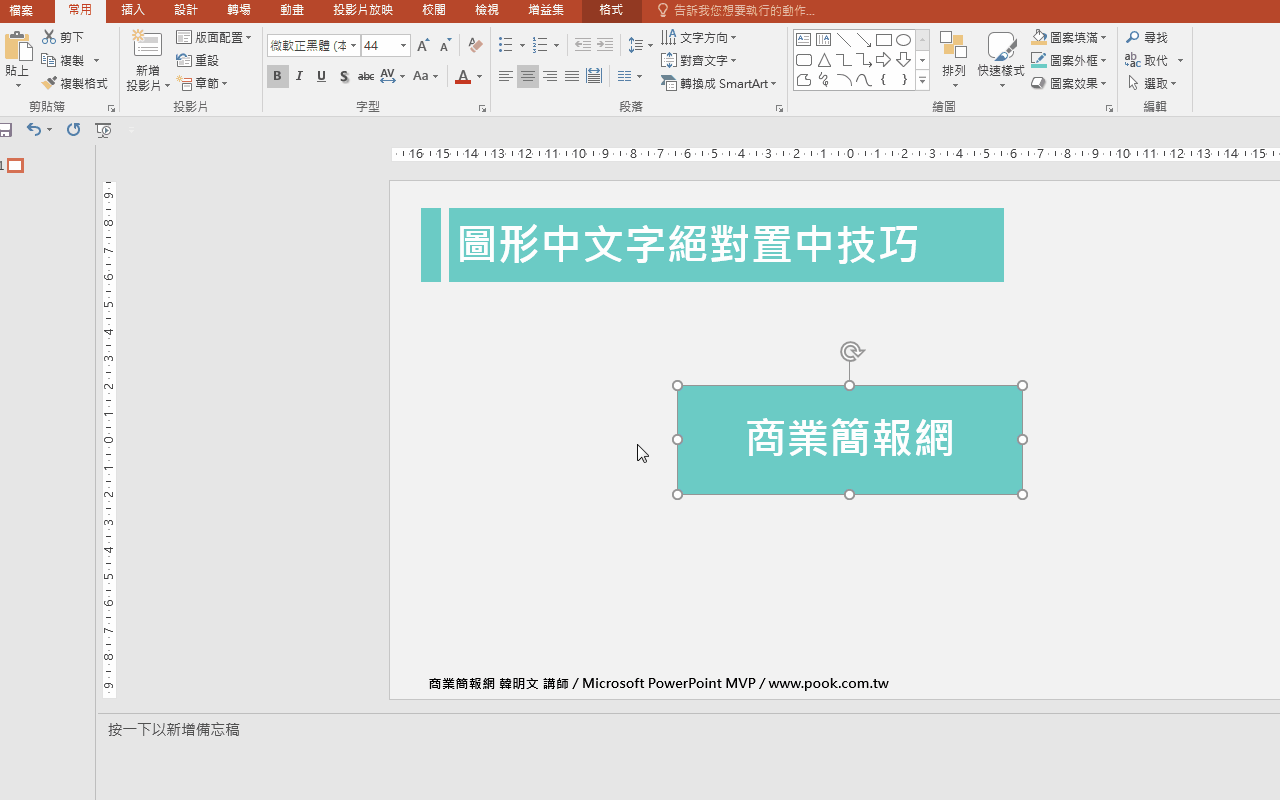The image size is (1280, 800).
Task: Select the Format Painter (複製格式) brush
Action: (75, 83)
